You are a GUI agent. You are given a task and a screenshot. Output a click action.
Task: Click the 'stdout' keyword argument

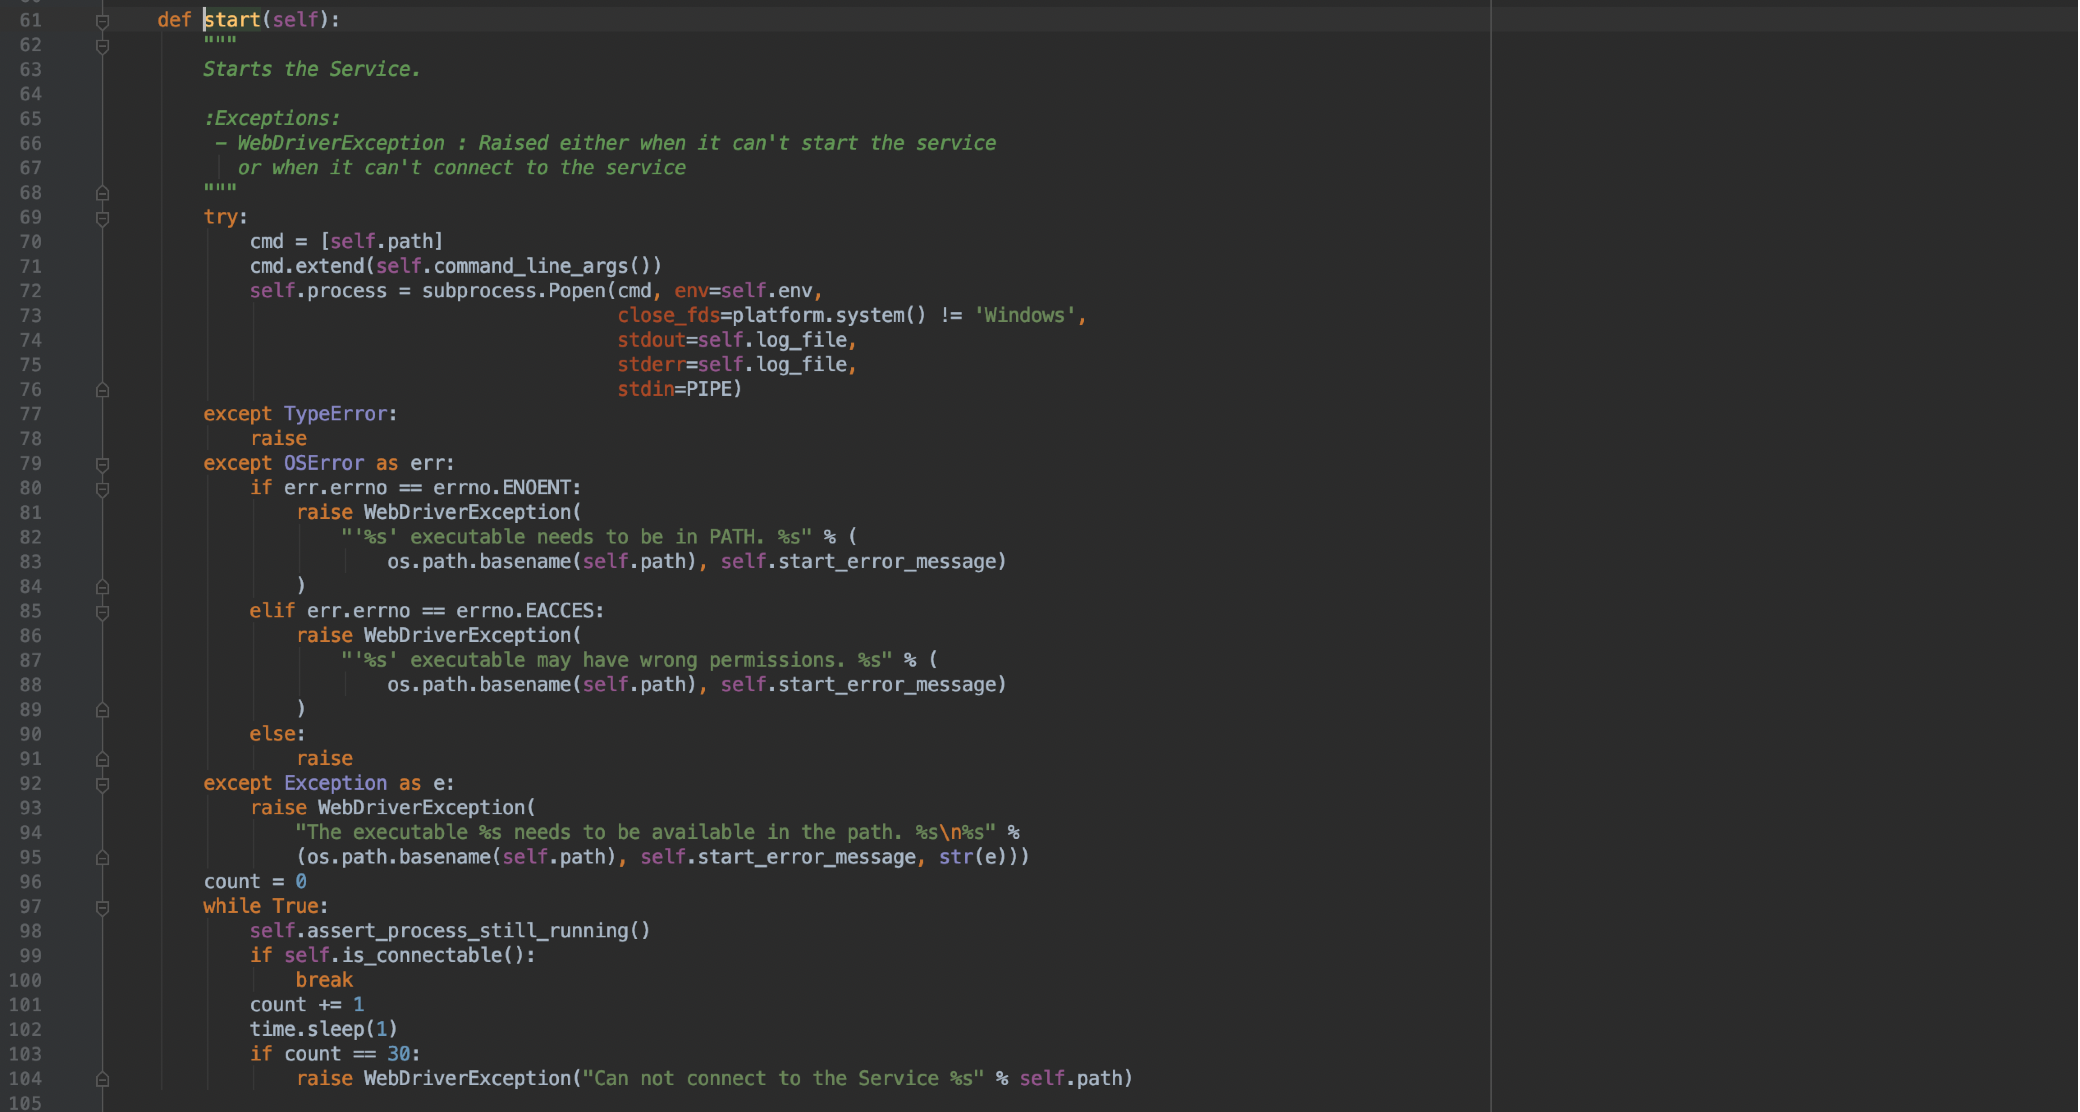(651, 340)
